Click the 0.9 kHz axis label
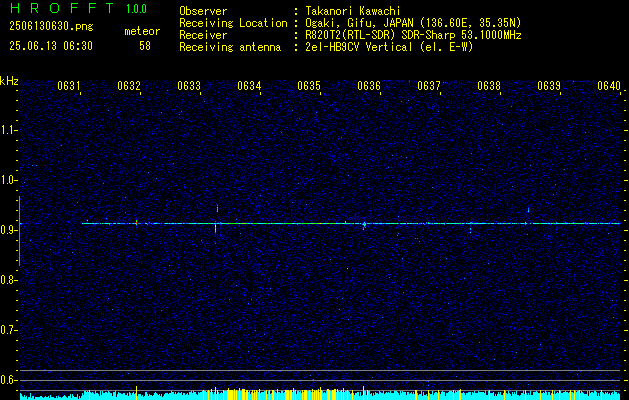 tap(8, 230)
